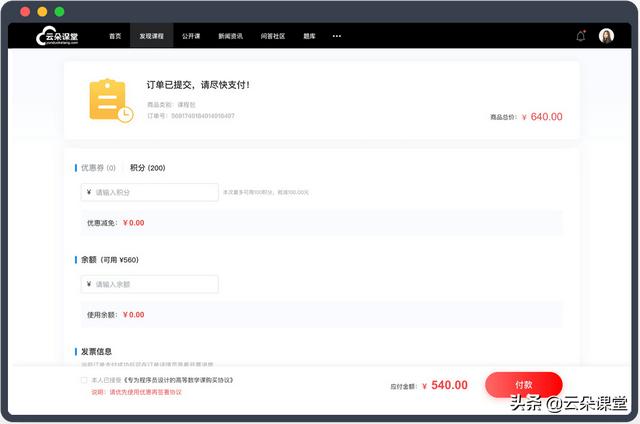Check the 本人已接受 agreement checkbox
640x424 pixels.
(x=83, y=381)
